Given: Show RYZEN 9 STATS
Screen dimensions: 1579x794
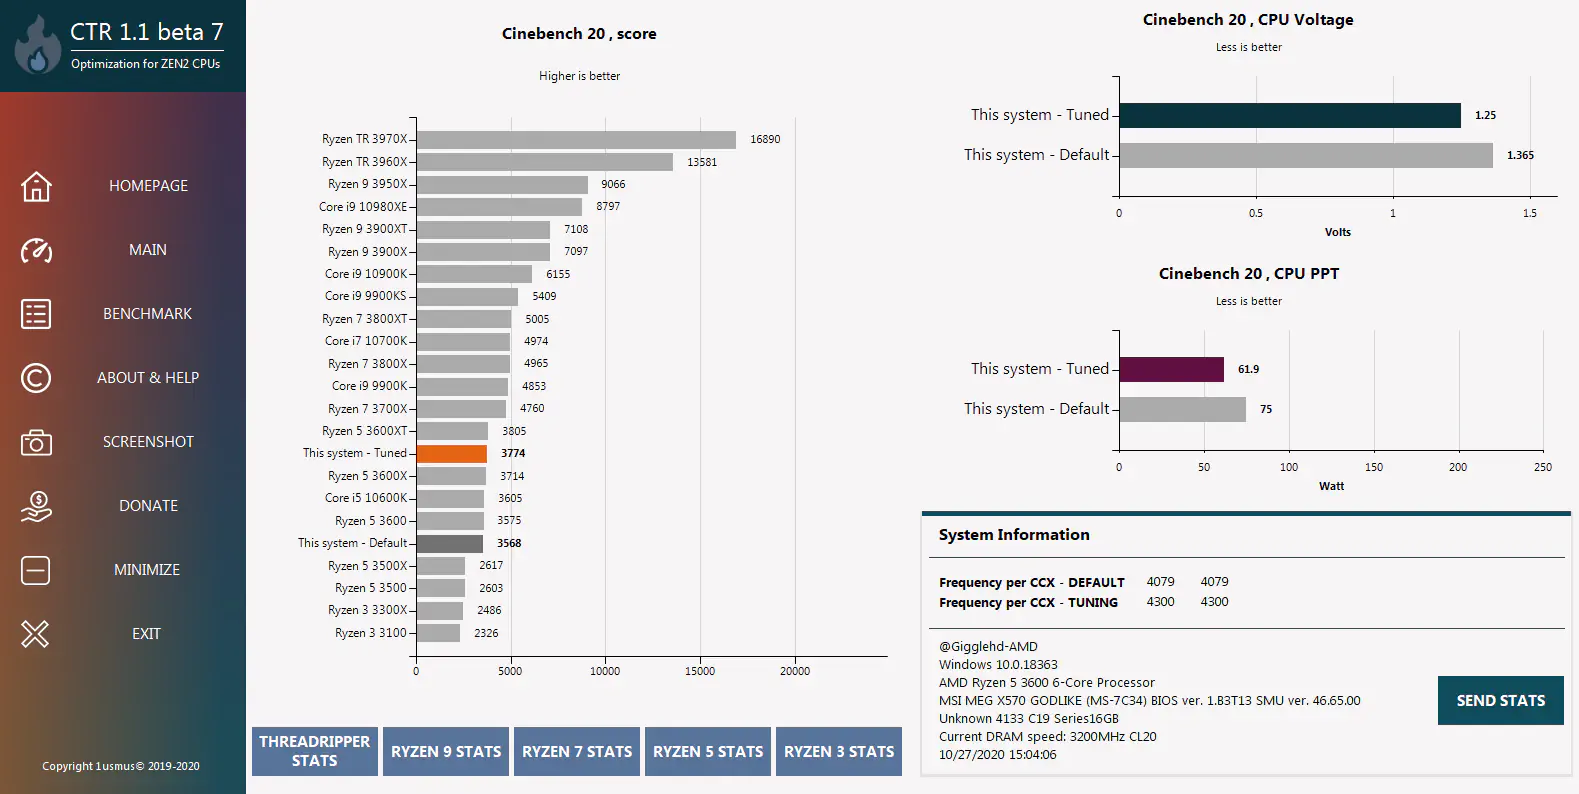Looking at the screenshot, I should (446, 751).
